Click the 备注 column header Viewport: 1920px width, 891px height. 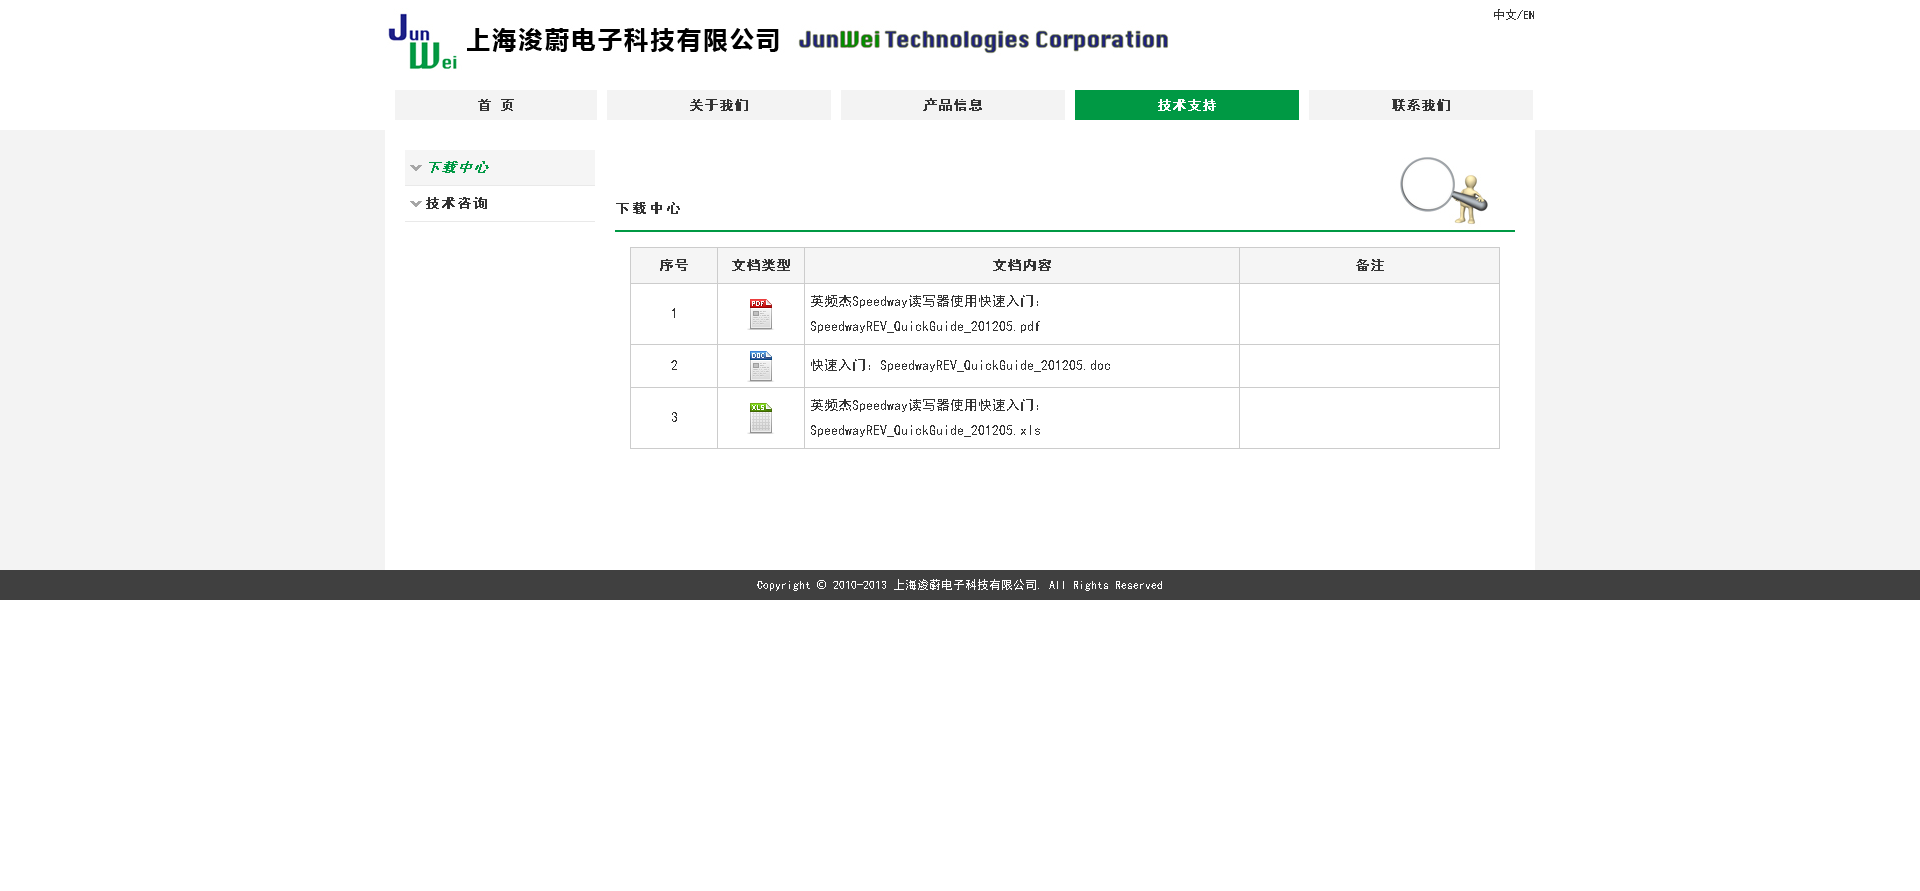point(1369,266)
